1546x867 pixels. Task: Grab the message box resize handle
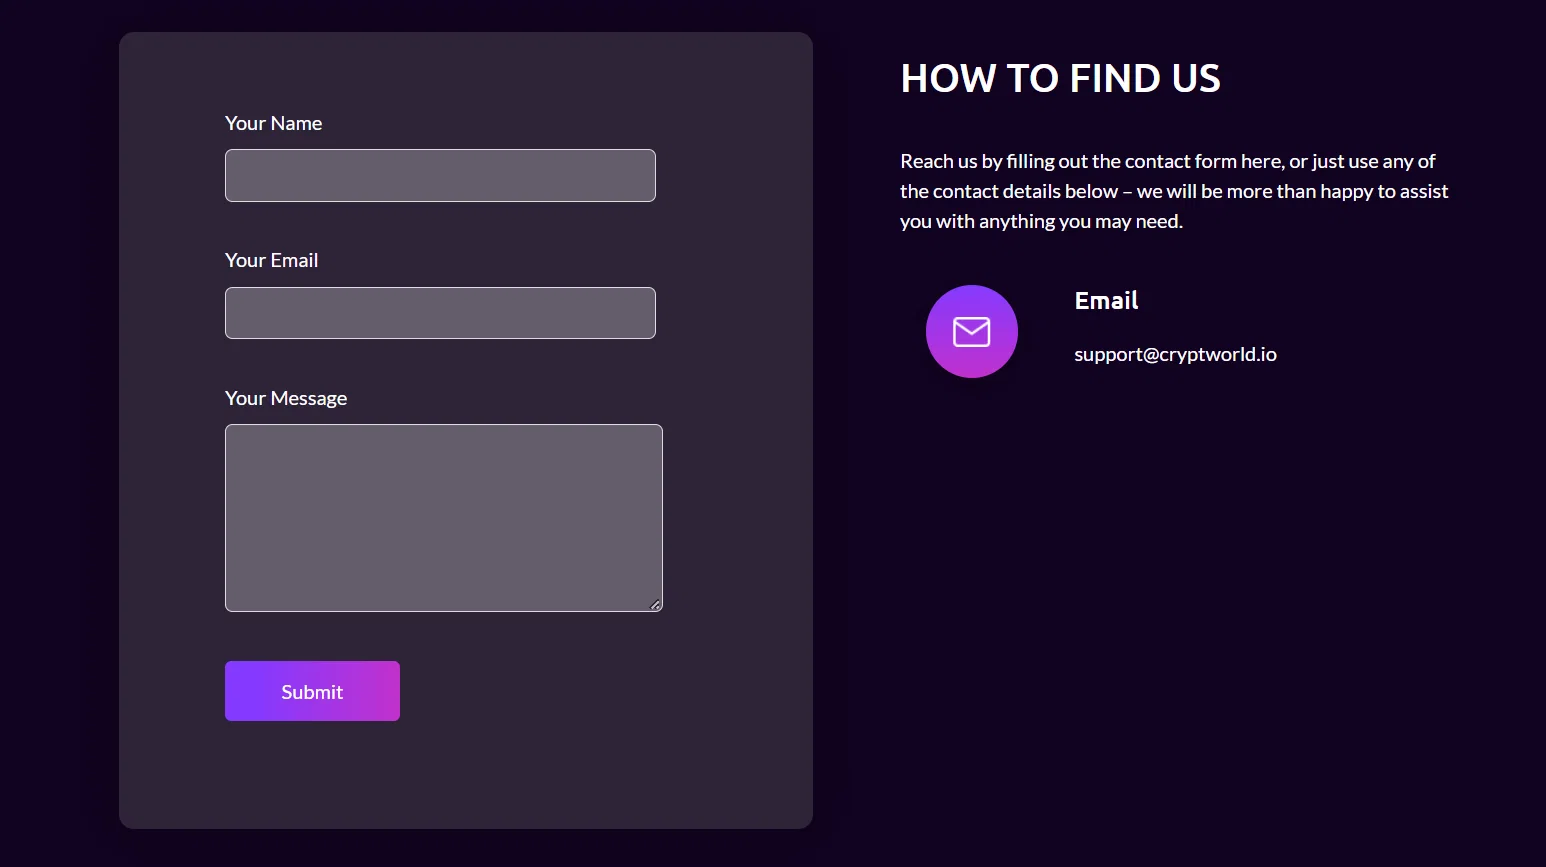(656, 605)
